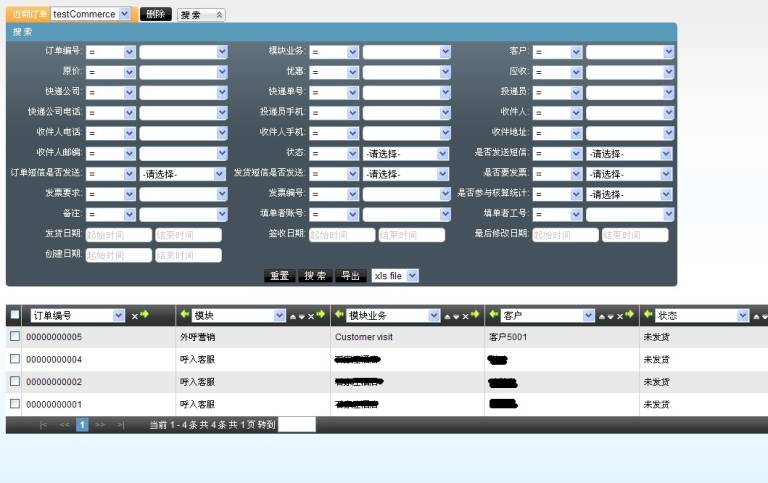Go to page 1 in pagination

tap(83, 424)
